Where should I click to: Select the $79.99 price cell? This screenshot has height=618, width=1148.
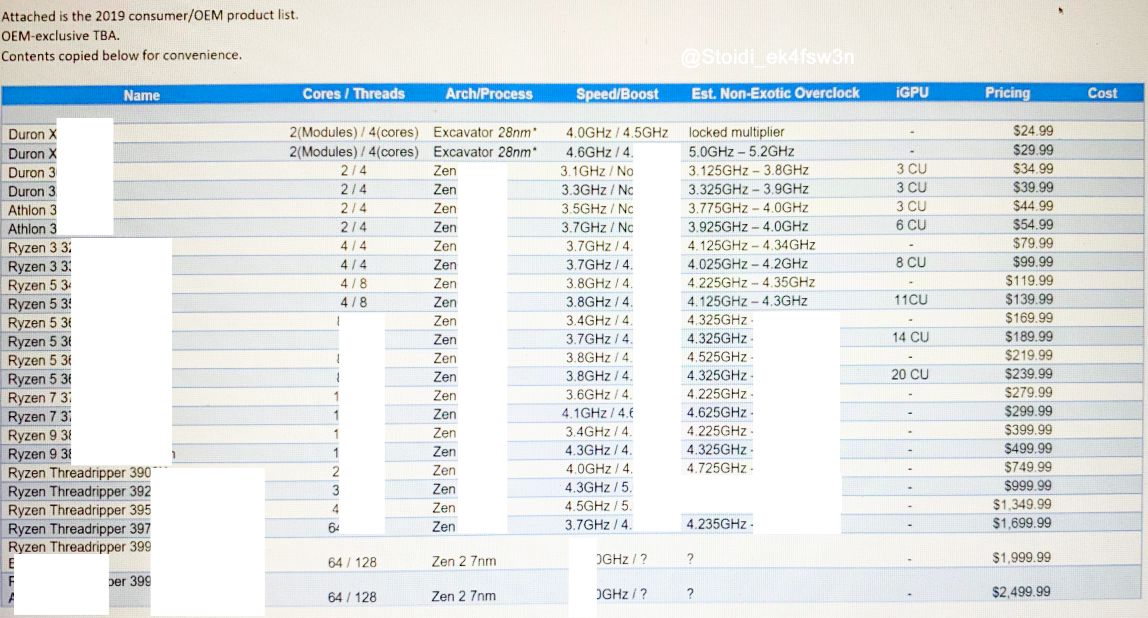(x=1033, y=243)
